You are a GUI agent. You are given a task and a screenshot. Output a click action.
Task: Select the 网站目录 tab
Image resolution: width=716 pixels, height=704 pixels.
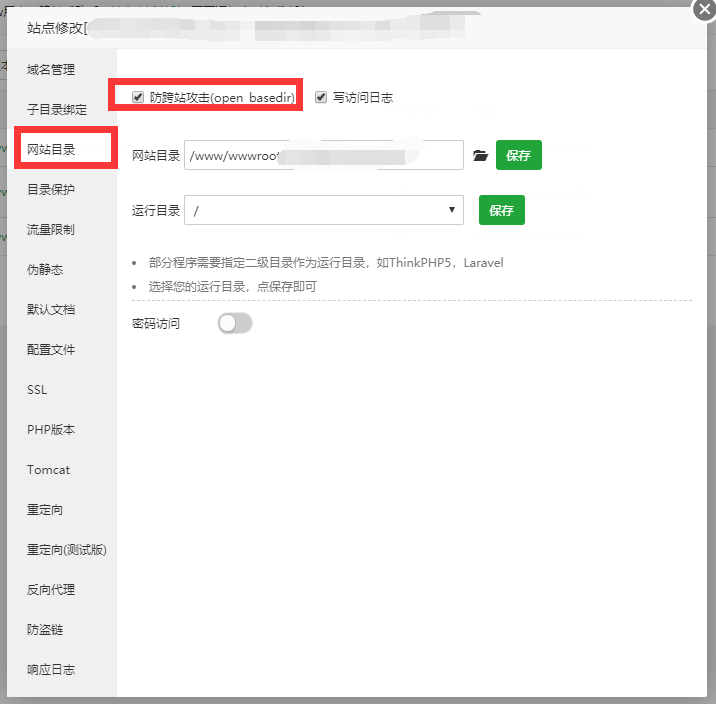(x=51, y=150)
